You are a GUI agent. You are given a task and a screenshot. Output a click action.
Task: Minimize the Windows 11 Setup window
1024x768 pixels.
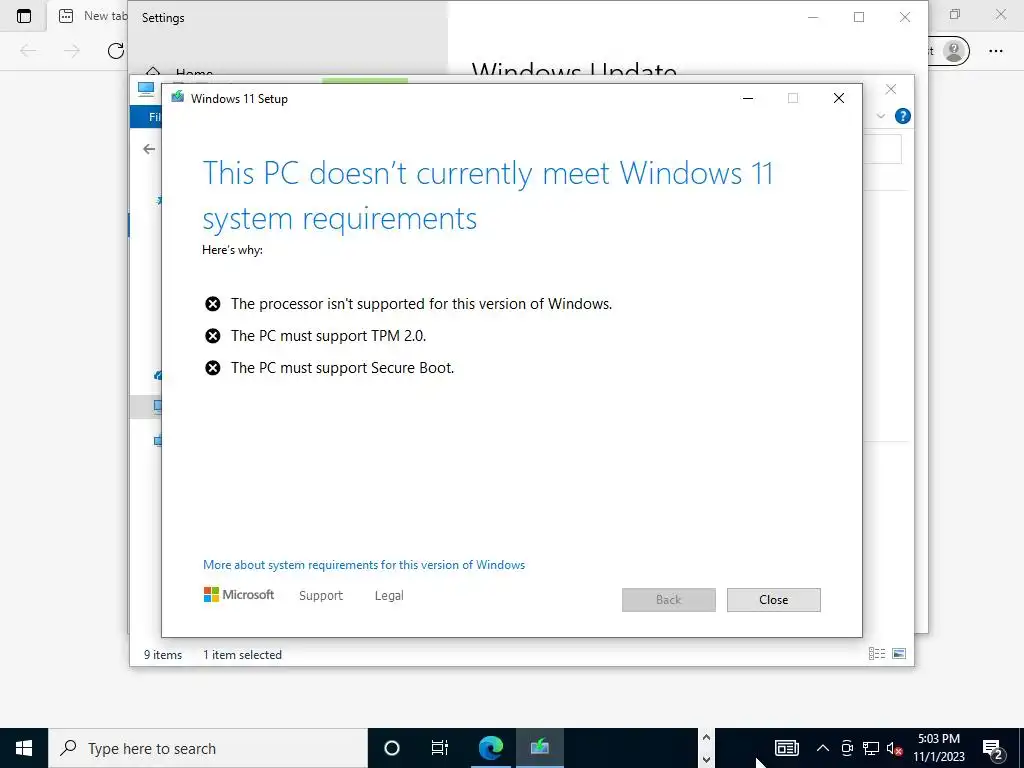click(x=748, y=98)
